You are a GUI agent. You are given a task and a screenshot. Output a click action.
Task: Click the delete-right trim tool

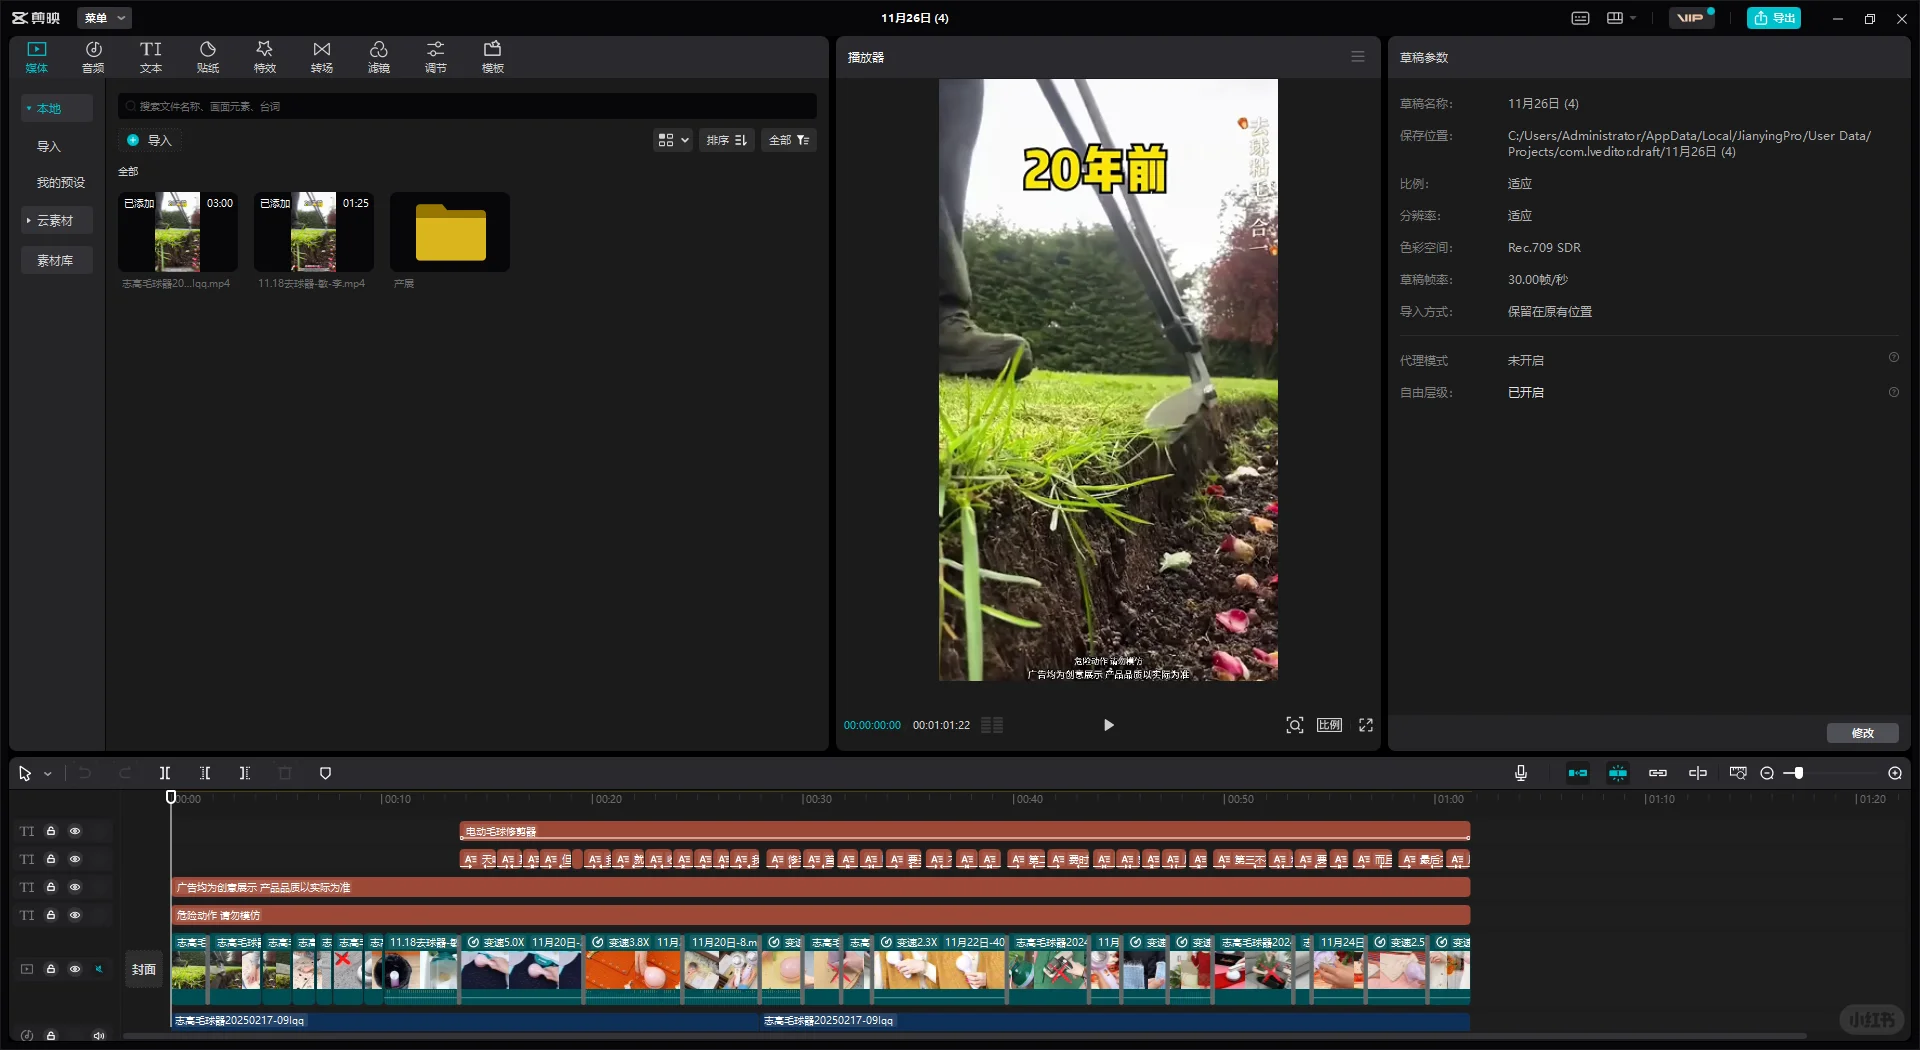tap(245, 773)
